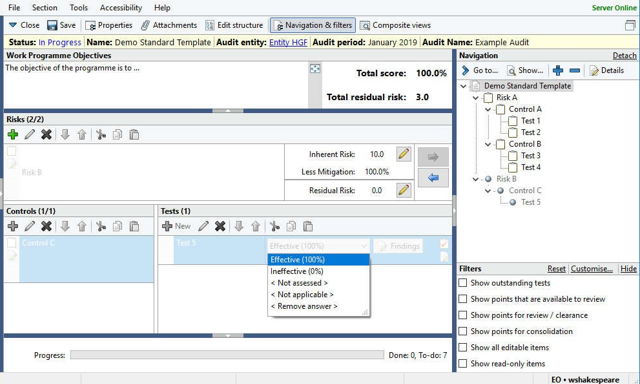Enable Show outstanding tests filter
Screen dimensions: 640x384
point(462,283)
